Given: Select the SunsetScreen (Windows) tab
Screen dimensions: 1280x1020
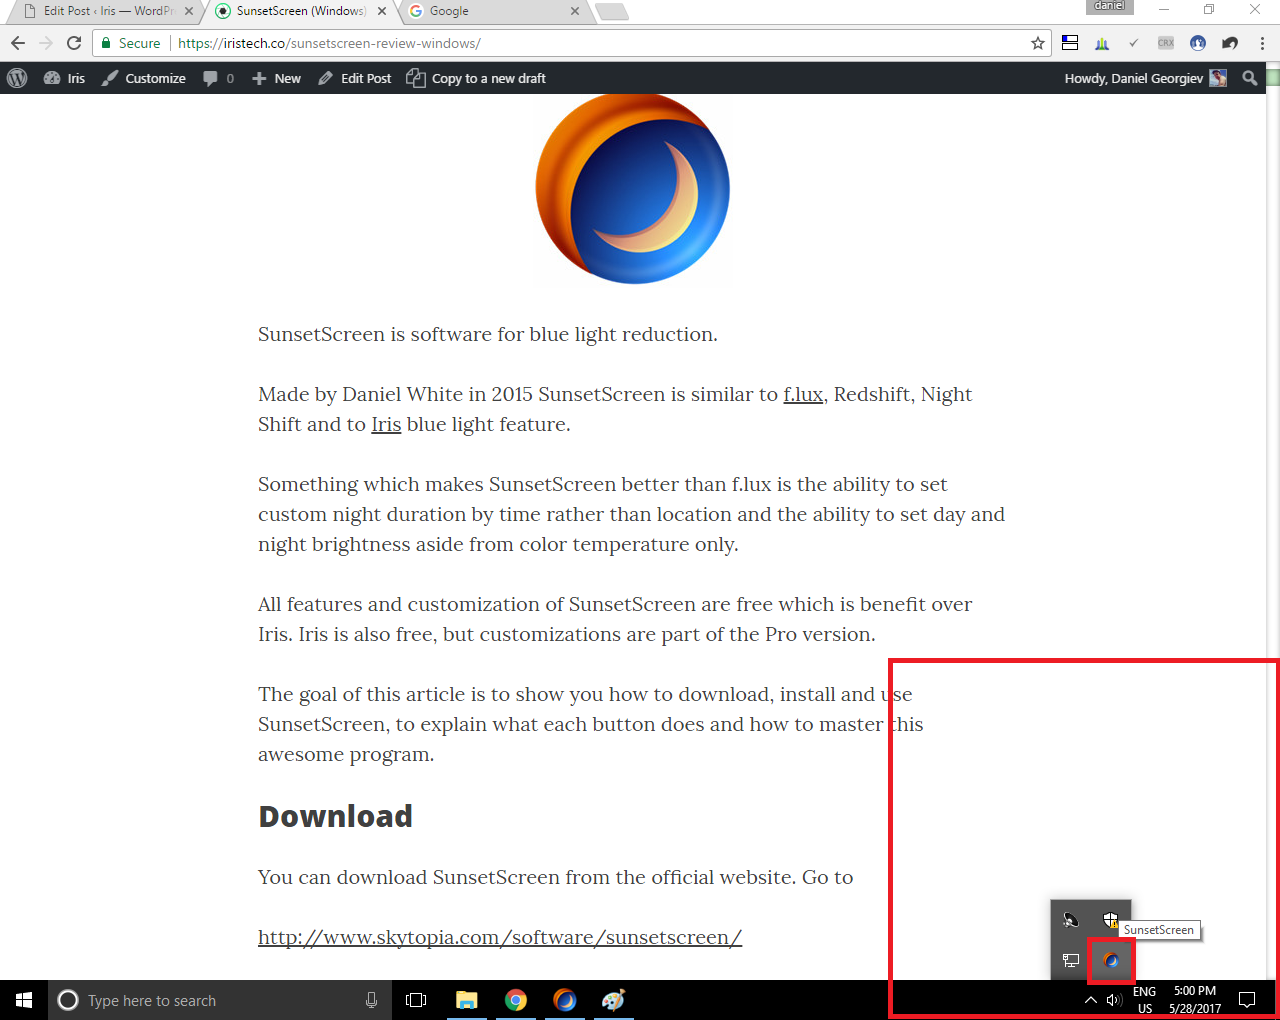Looking at the screenshot, I should [x=301, y=11].
